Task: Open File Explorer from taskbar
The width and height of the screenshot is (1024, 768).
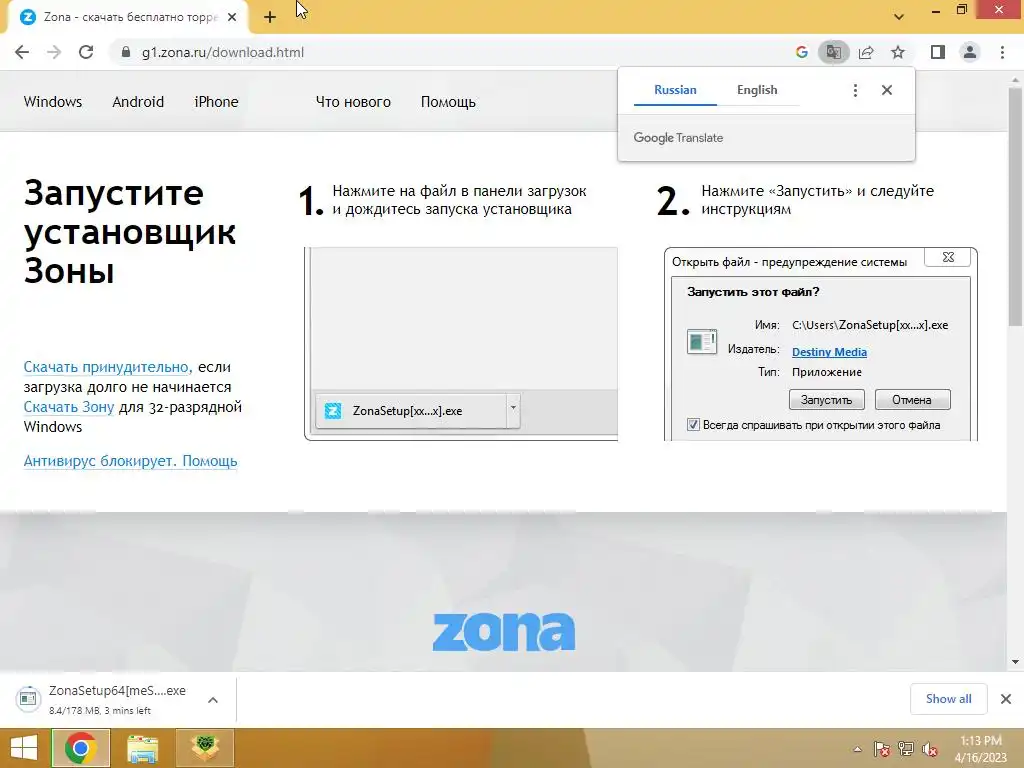Action: point(142,748)
